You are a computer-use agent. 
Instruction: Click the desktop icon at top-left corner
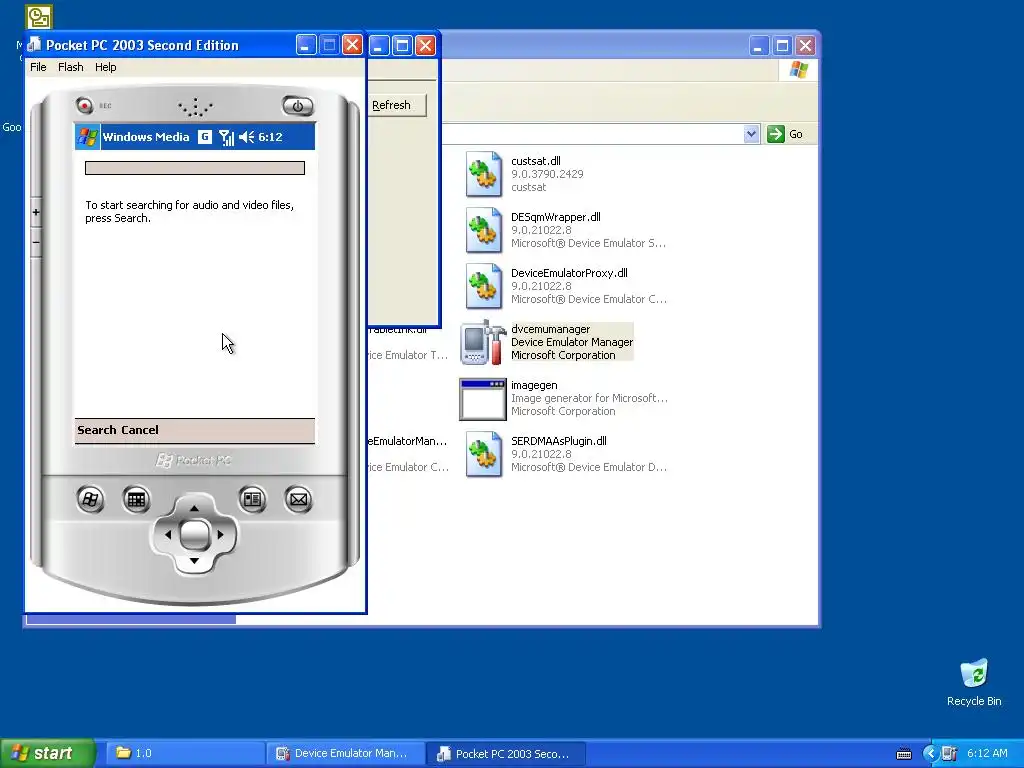[39, 17]
